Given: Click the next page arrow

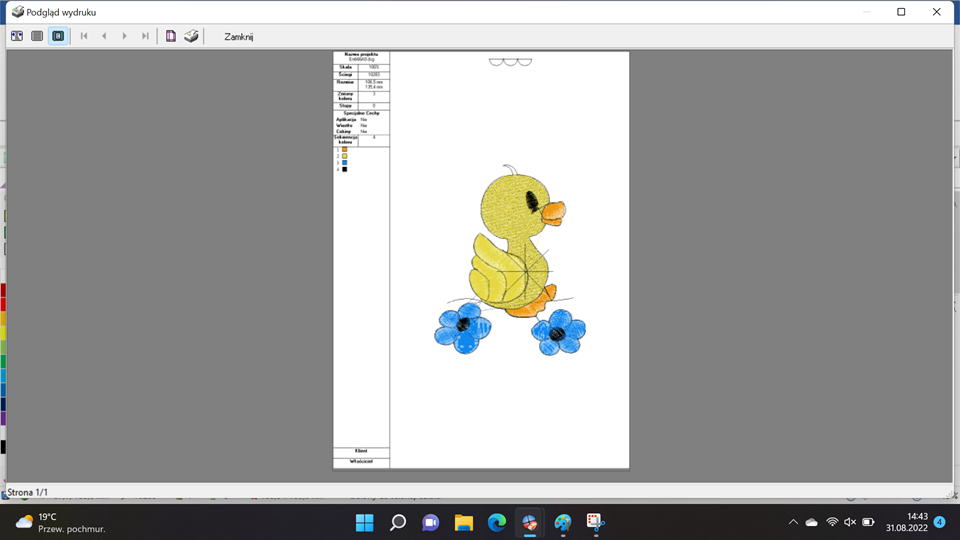Looking at the screenshot, I should pos(125,36).
